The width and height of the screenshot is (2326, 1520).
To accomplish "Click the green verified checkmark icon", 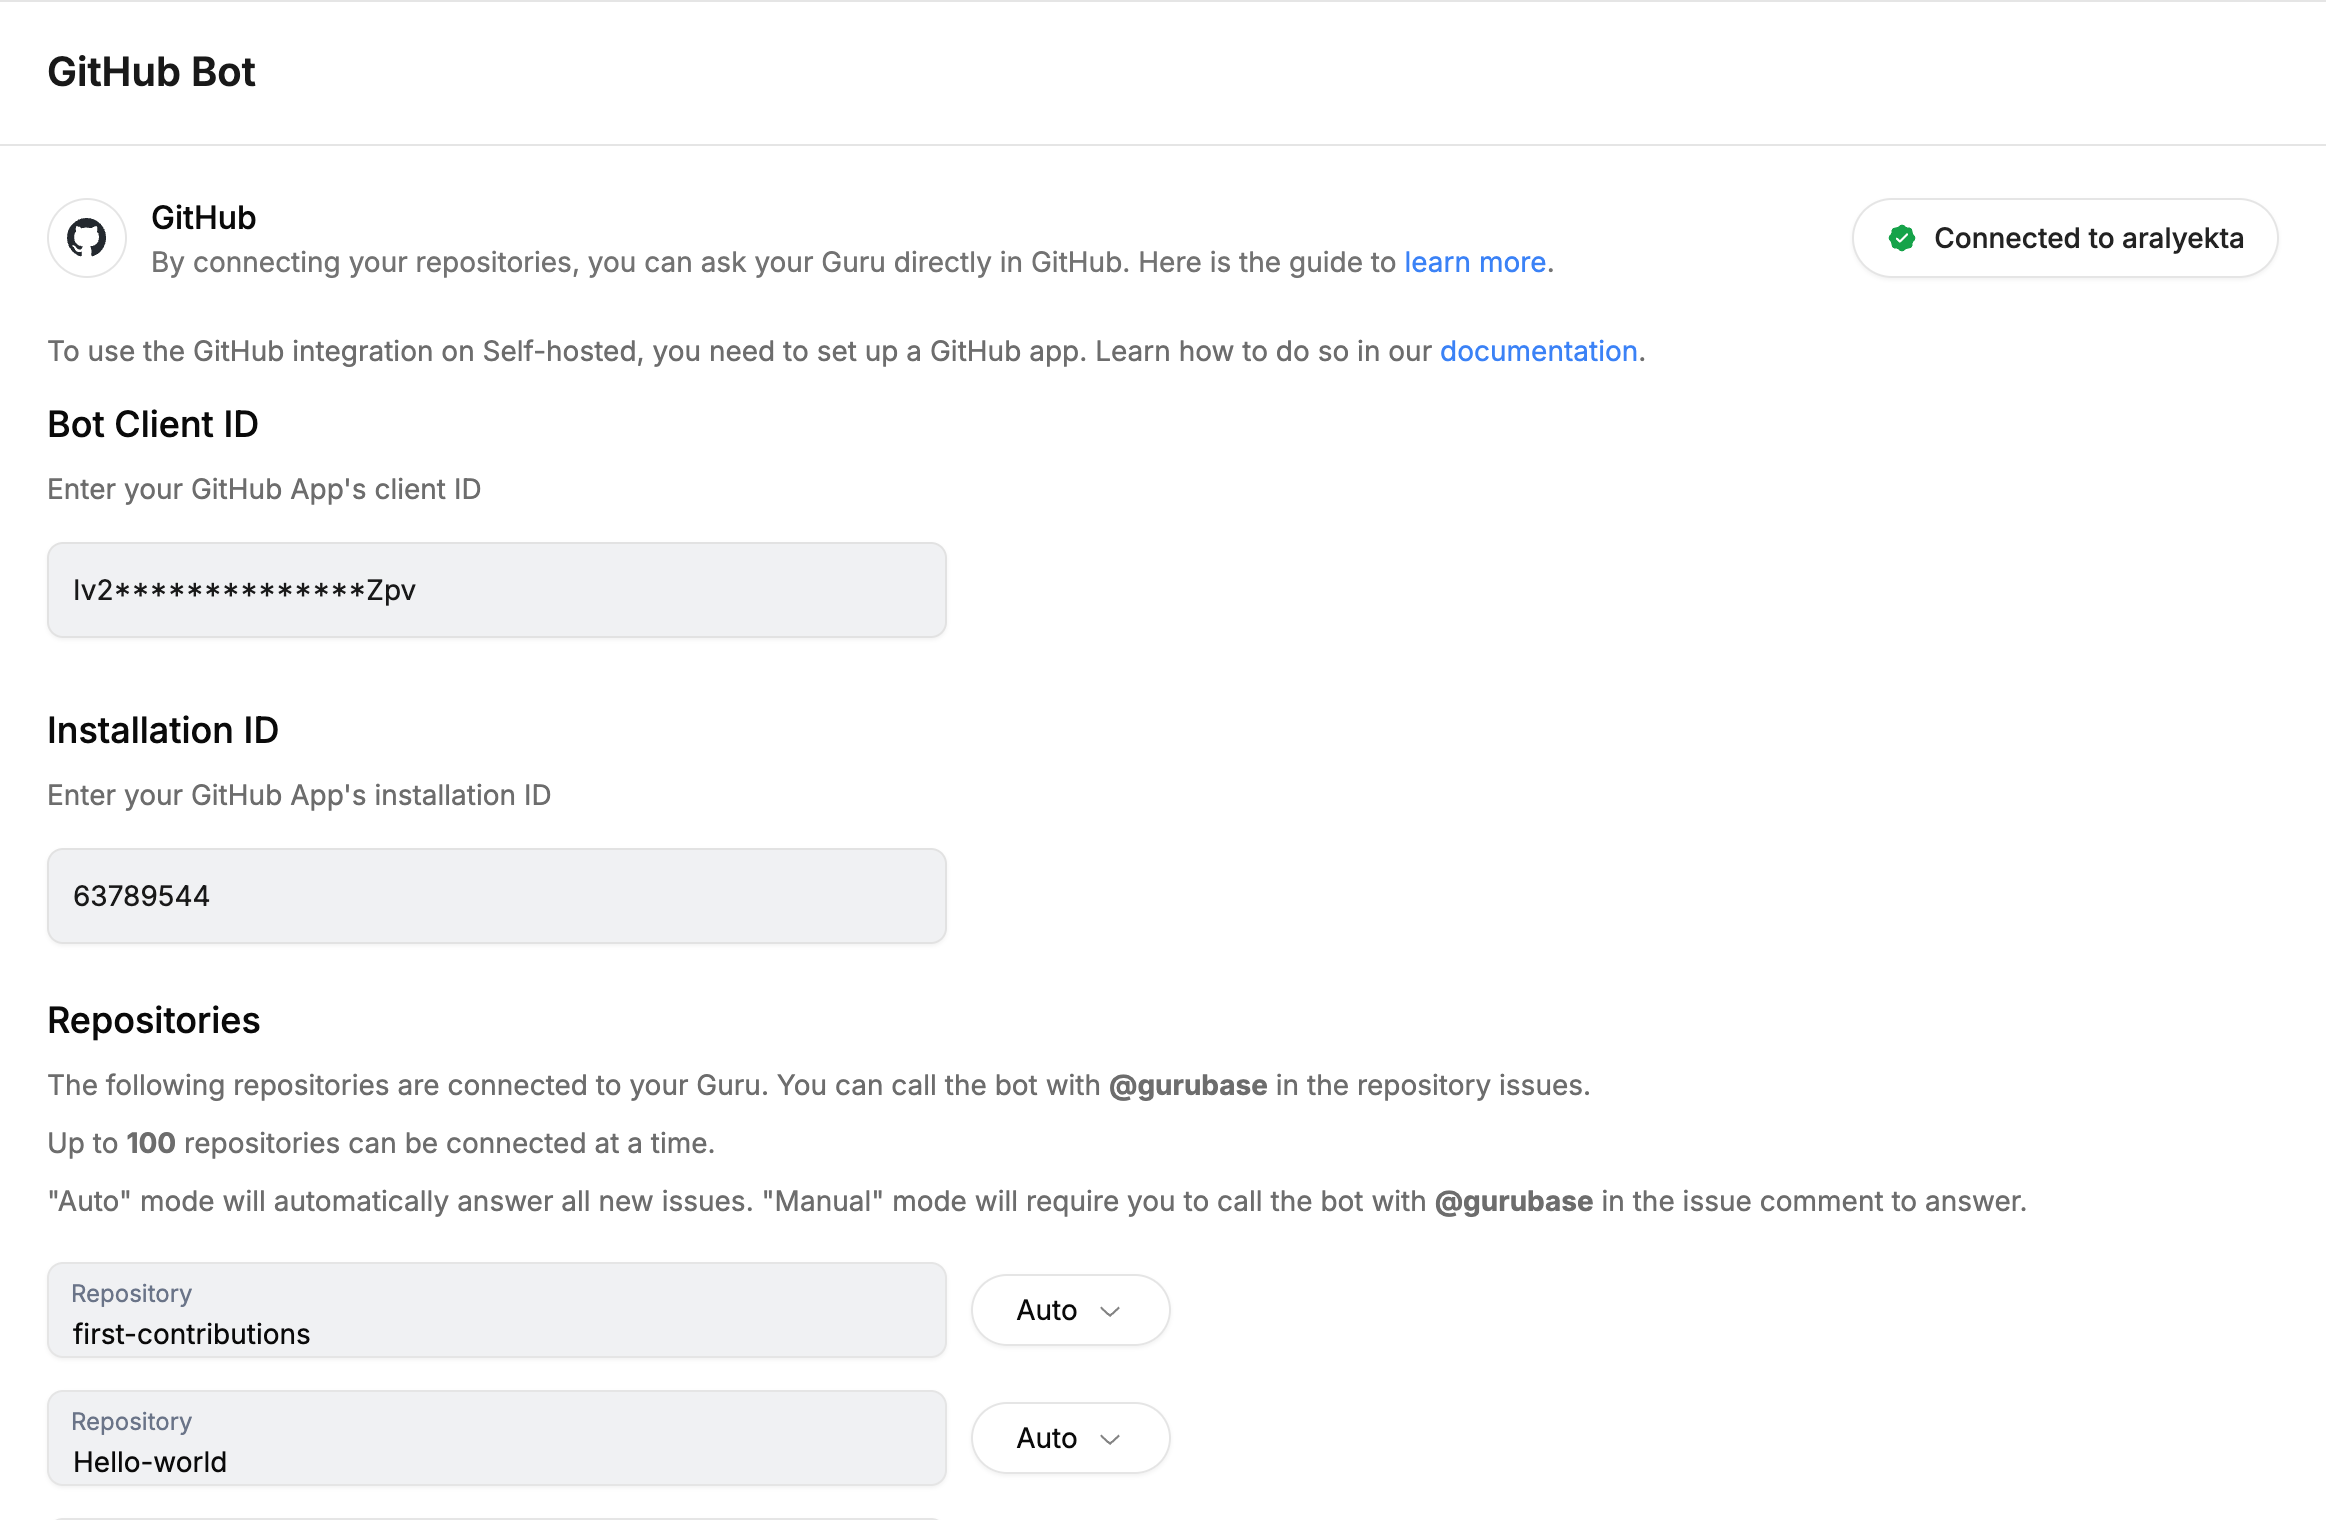I will (1901, 238).
